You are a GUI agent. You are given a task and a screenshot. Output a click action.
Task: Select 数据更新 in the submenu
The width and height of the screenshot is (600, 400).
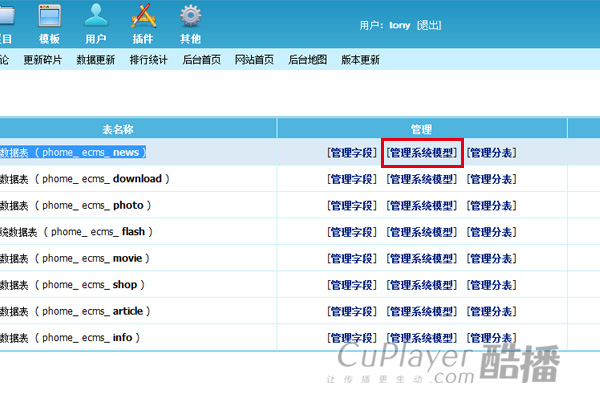[95, 60]
